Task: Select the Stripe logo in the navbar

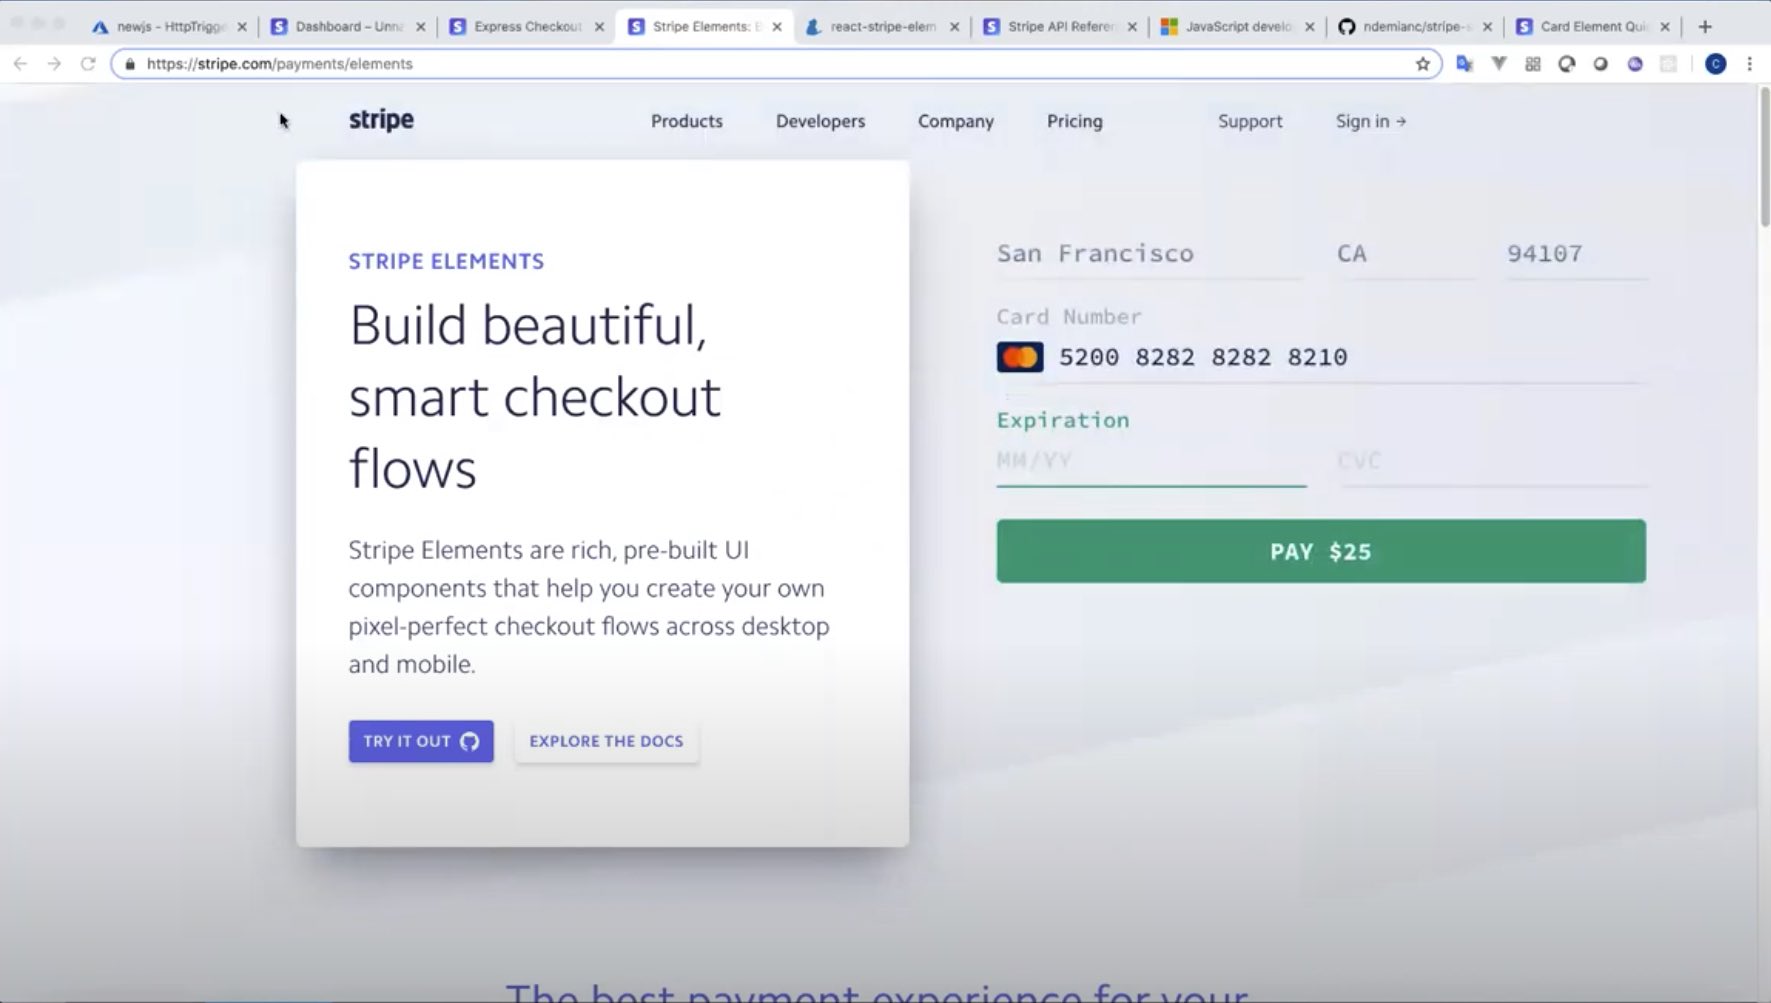Action: [x=380, y=120]
